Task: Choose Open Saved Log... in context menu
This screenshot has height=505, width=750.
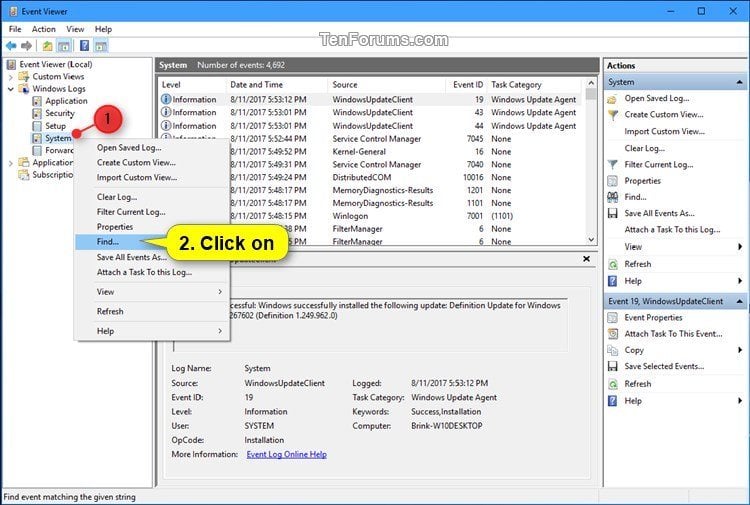Action: (152, 148)
